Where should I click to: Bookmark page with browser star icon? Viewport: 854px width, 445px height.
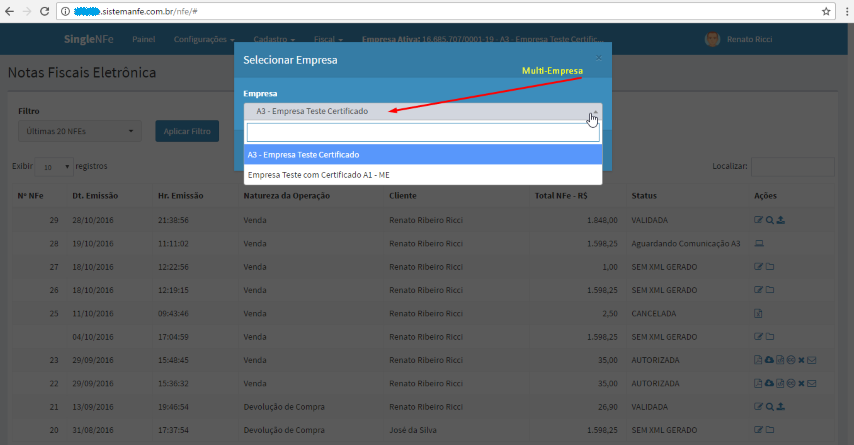pyautogui.click(x=826, y=11)
